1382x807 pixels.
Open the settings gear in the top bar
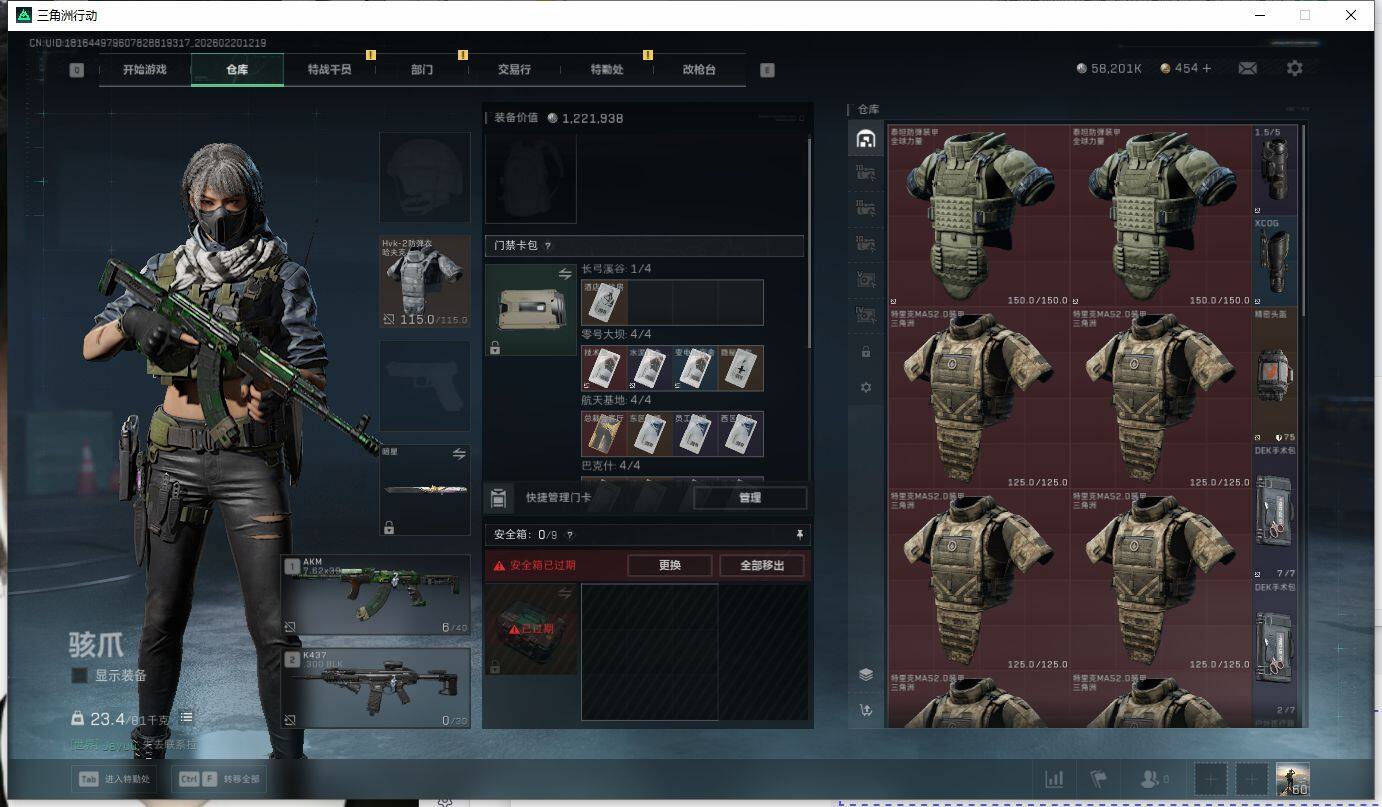(1294, 68)
